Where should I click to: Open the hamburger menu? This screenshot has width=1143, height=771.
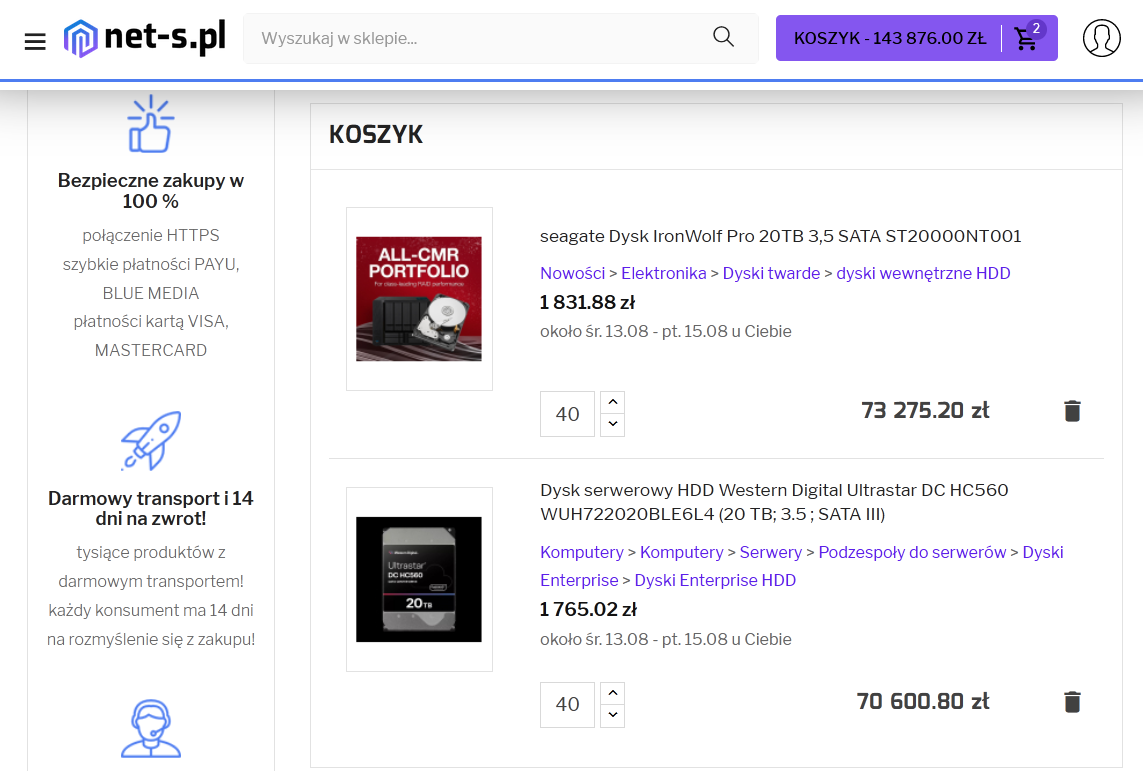(35, 41)
